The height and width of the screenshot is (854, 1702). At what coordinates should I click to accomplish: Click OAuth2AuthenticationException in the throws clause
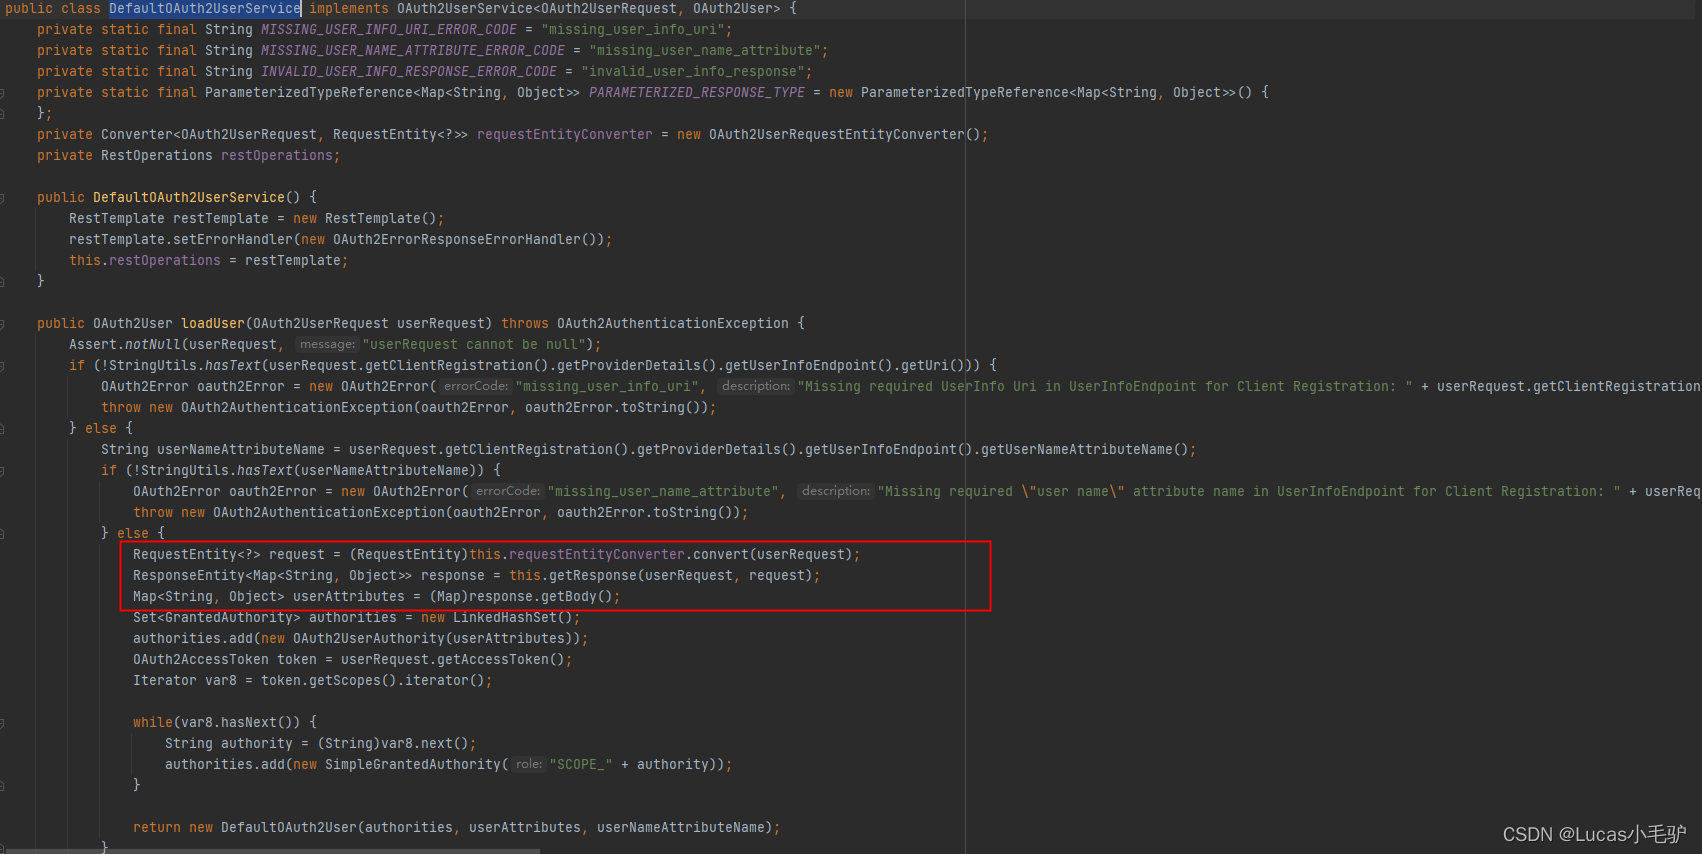673,323
